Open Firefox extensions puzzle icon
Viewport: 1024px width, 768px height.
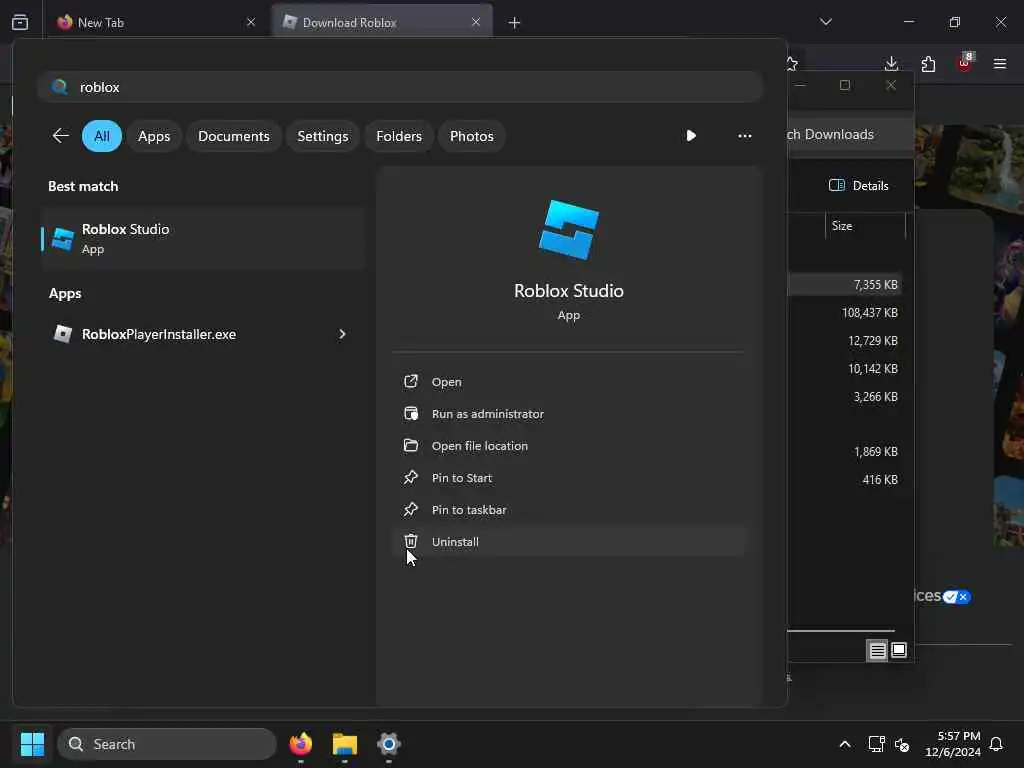pyautogui.click(x=928, y=63)
